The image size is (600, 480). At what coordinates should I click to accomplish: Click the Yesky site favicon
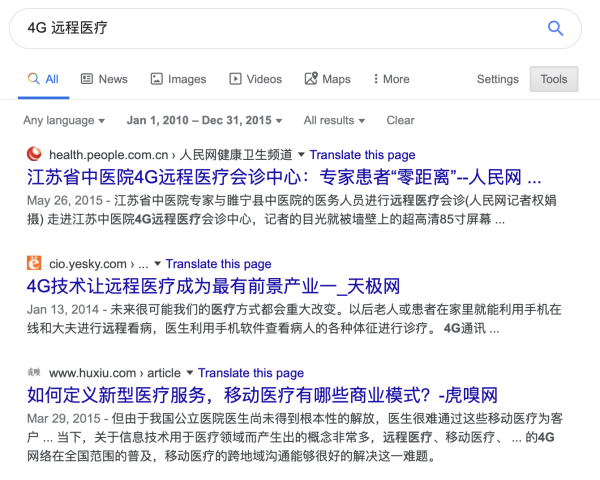(34, 264)
